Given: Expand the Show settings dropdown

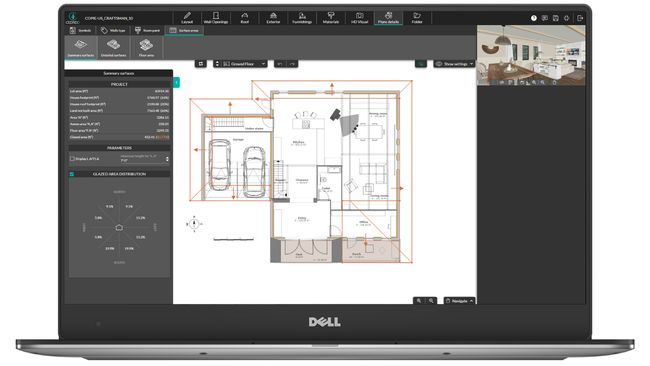Looking at the screenshot, I should coord(454,64).
